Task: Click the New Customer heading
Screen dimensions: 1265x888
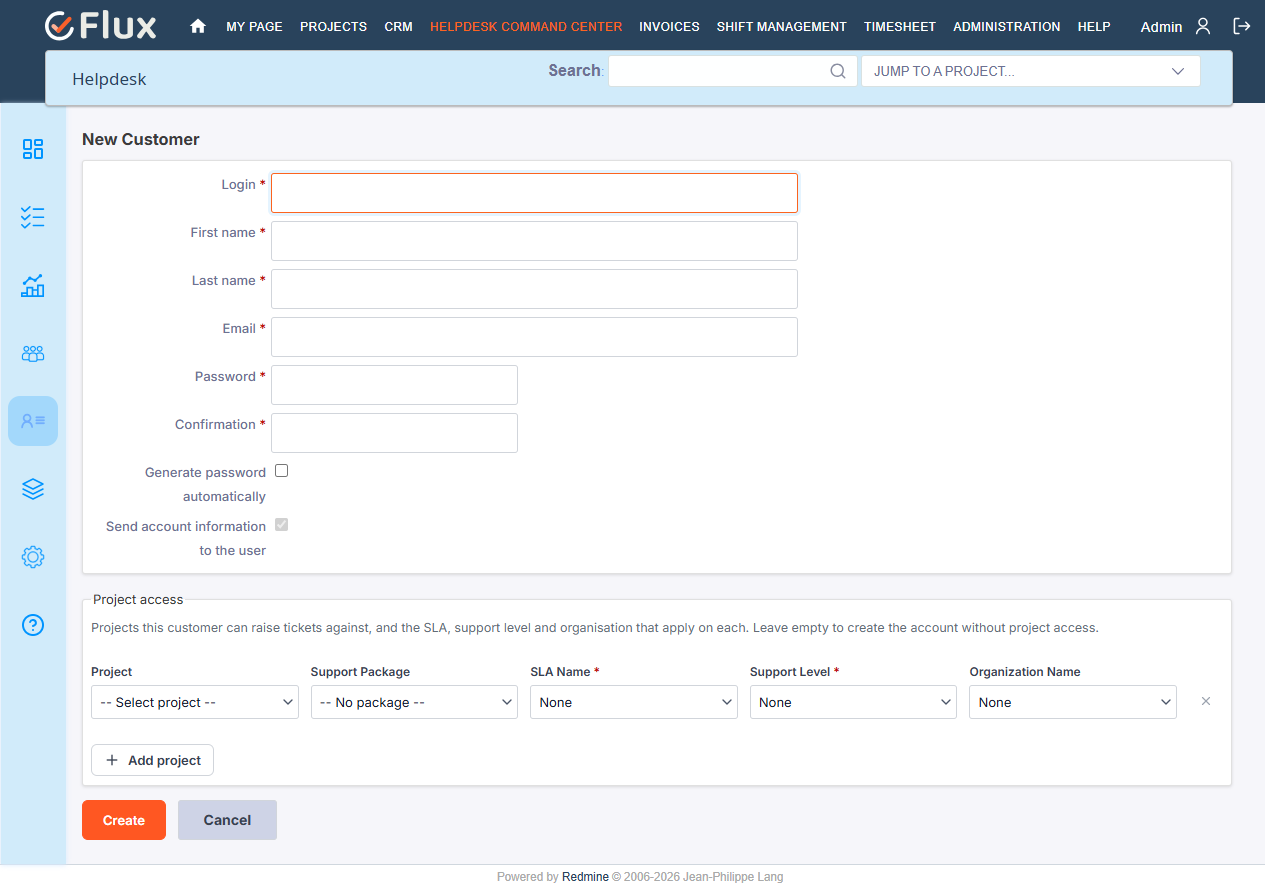Action: click(x=141, y=139)
